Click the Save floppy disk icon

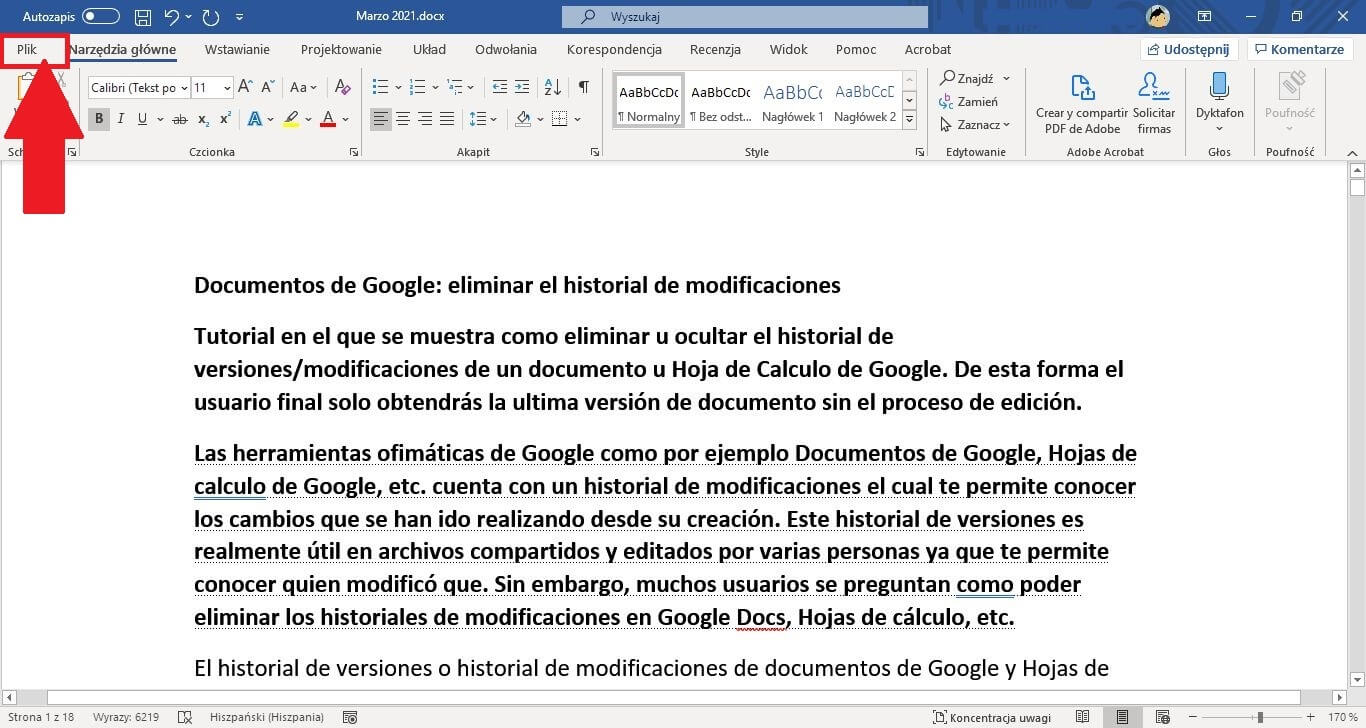(x=143, y=17)
